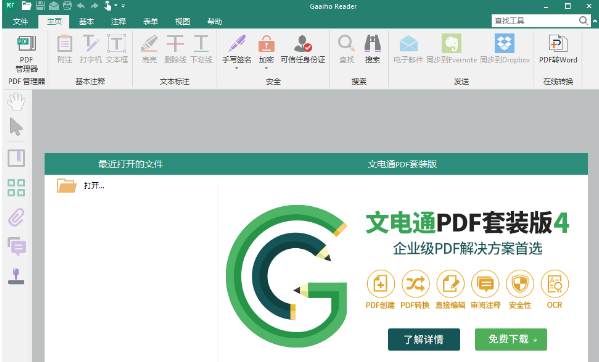Choose the 下划线 underline tool
The height and width of the screenshot is (362, 599).
pos(201,48)
